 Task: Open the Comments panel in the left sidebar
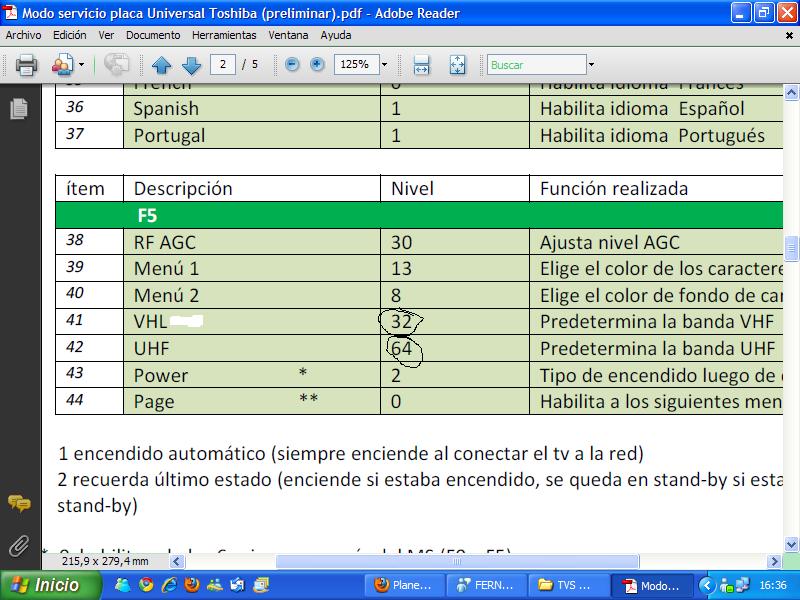[x=19, y=503]
